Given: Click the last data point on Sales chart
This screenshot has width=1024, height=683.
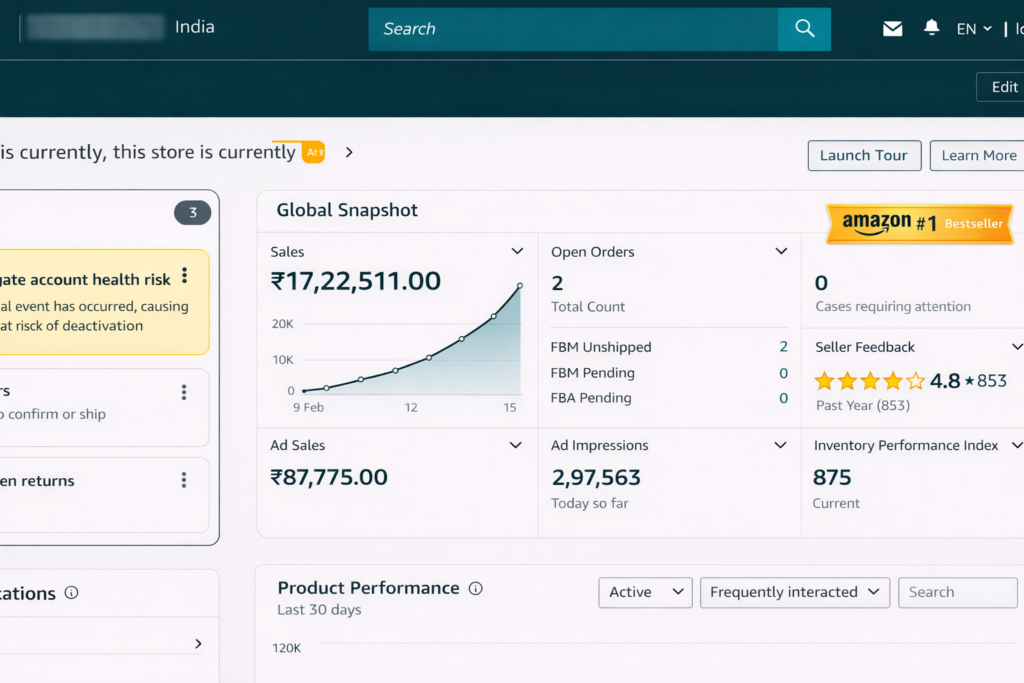Looking at the screenshot, I should (x=520, y=286).
